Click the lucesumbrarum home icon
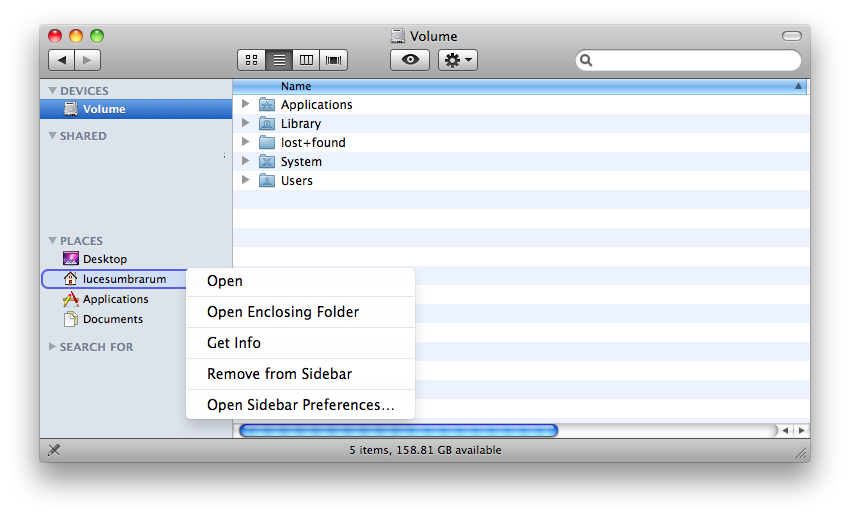Image resolution: width=850 pixels, height=517 pixels. click(70, 279)
